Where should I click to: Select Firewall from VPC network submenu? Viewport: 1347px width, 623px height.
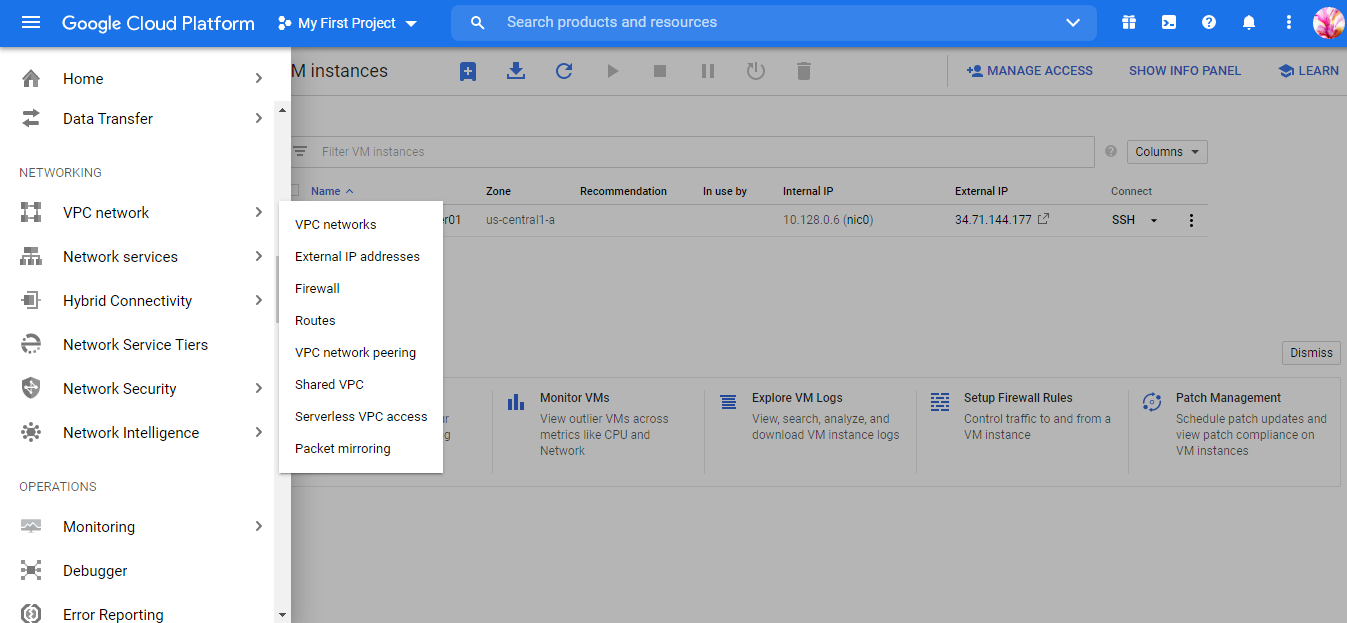(317, 289)
